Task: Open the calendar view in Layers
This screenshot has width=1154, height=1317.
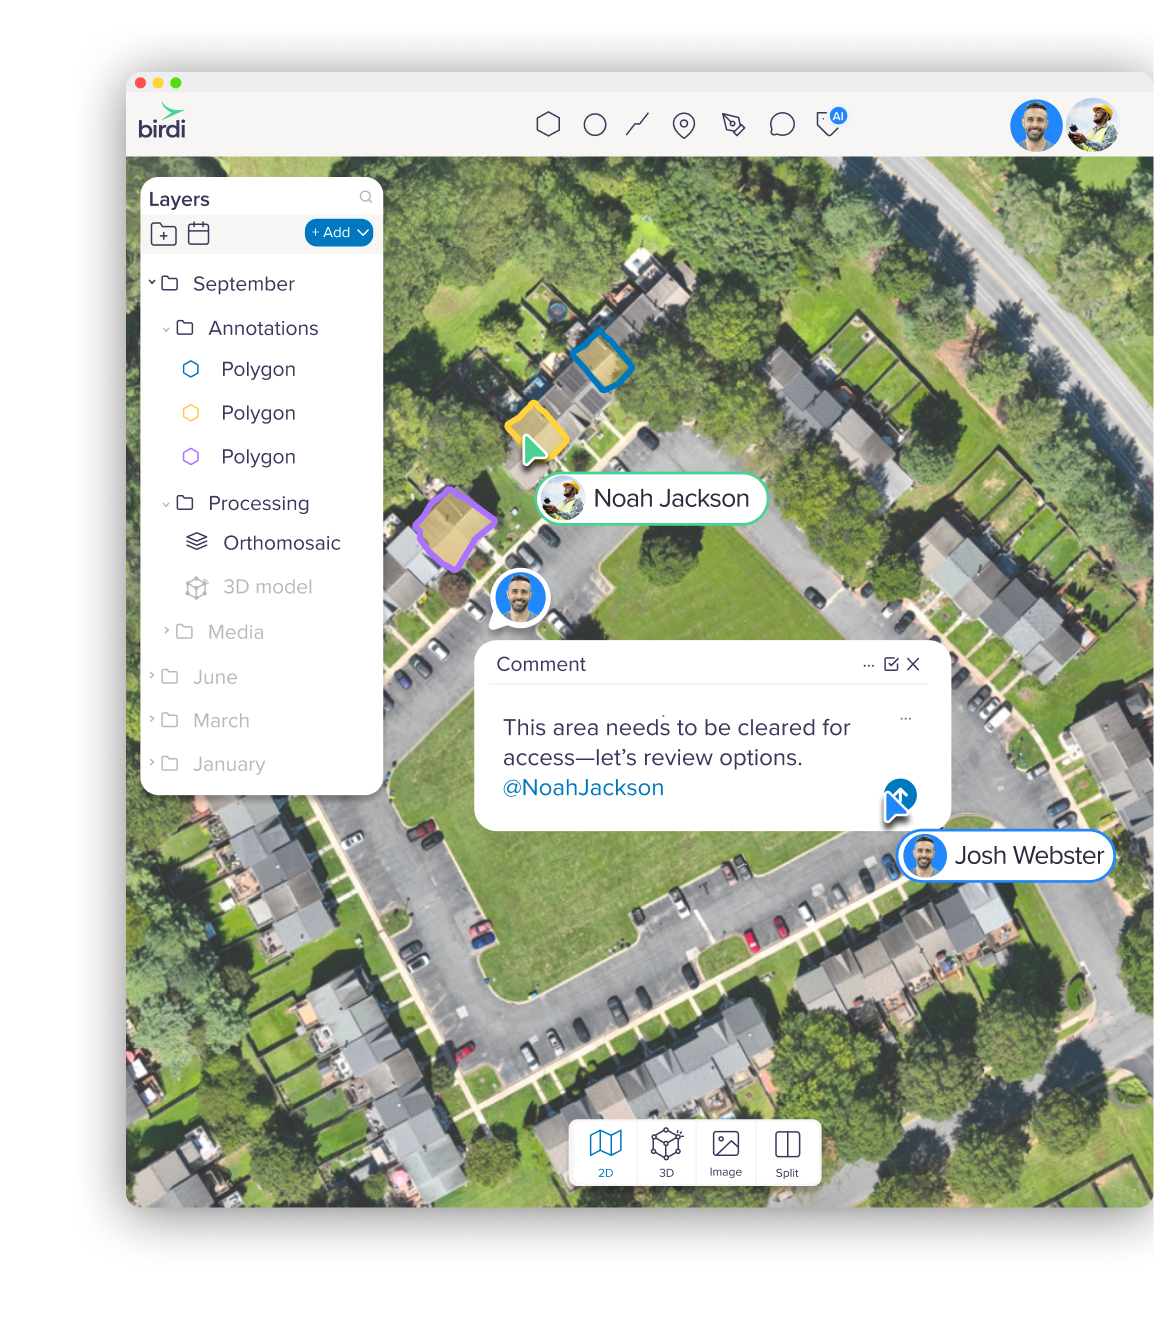Action: coord(198,233)
